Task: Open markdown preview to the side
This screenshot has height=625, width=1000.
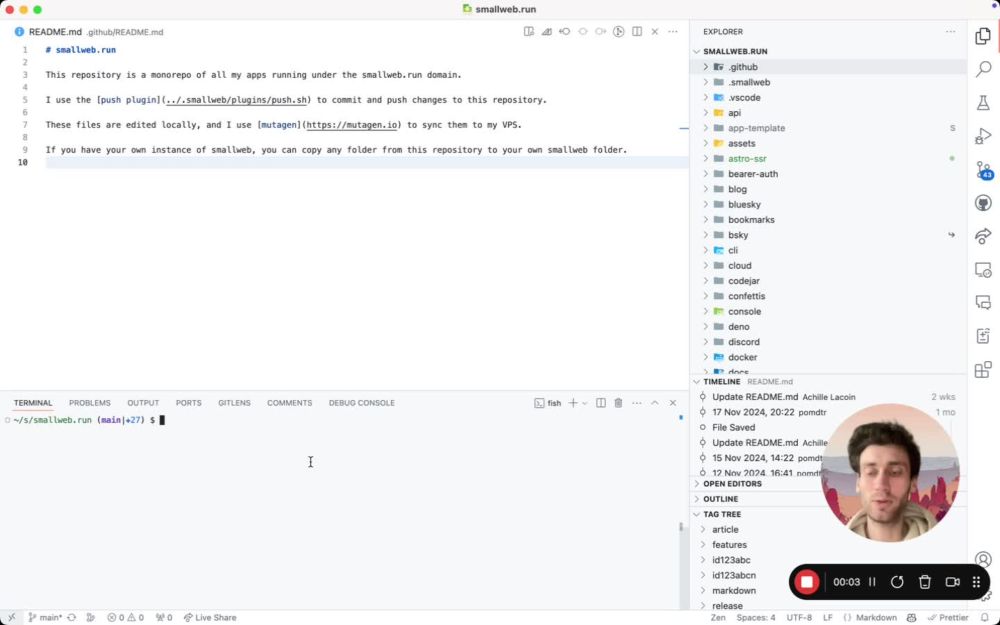Action: pyautogui.click(x=529, y=31)
